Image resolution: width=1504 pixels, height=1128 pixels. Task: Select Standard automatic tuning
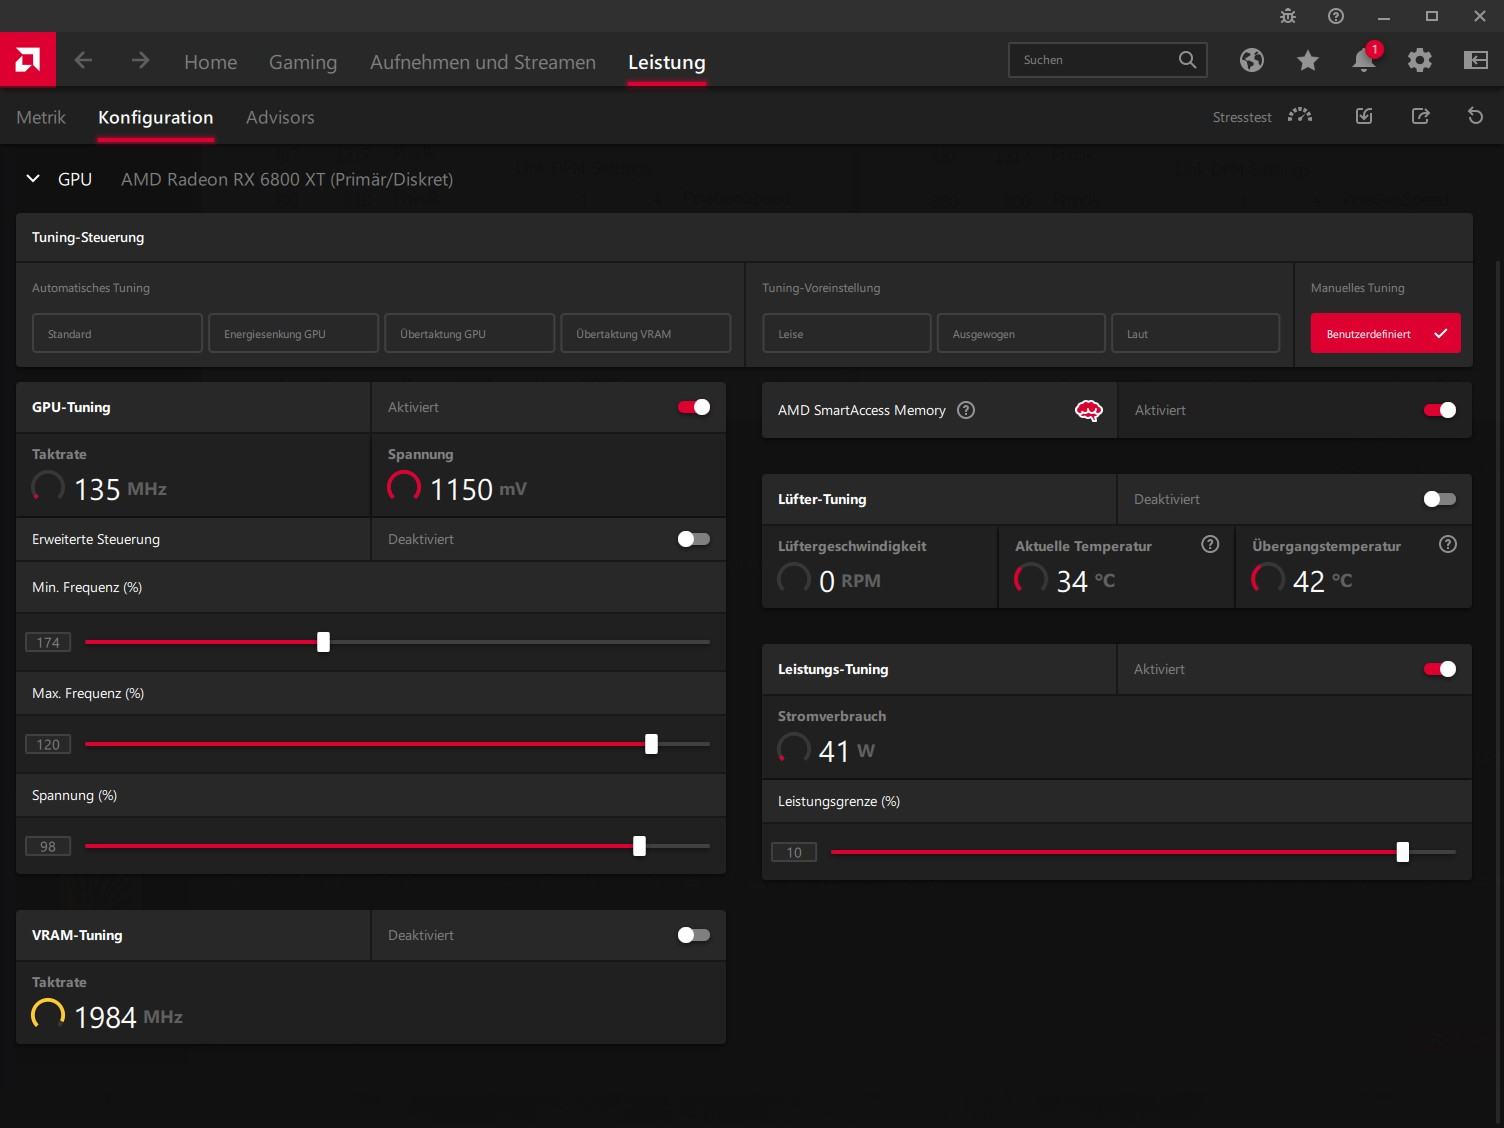point(118,333)
